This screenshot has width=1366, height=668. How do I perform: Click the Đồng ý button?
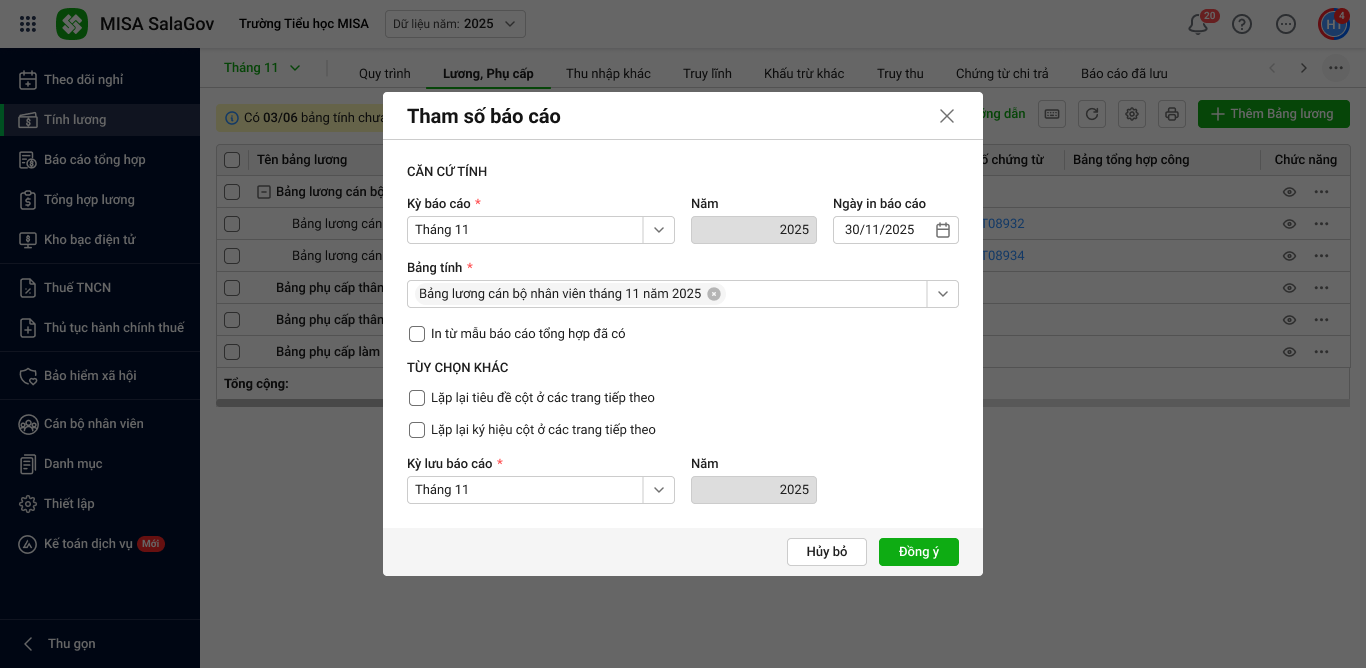tap(918, 552)
